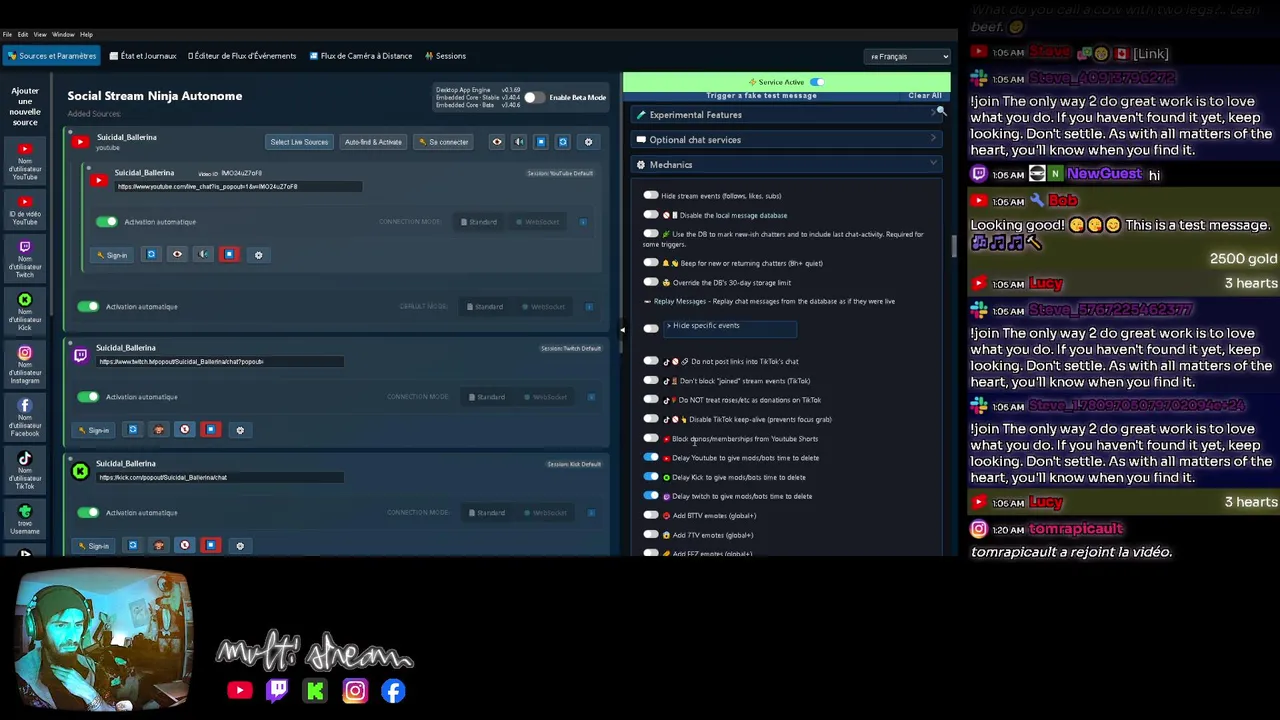
Task: Click YouTube icon in the multi stream overlay
Action: coord(239,690)
